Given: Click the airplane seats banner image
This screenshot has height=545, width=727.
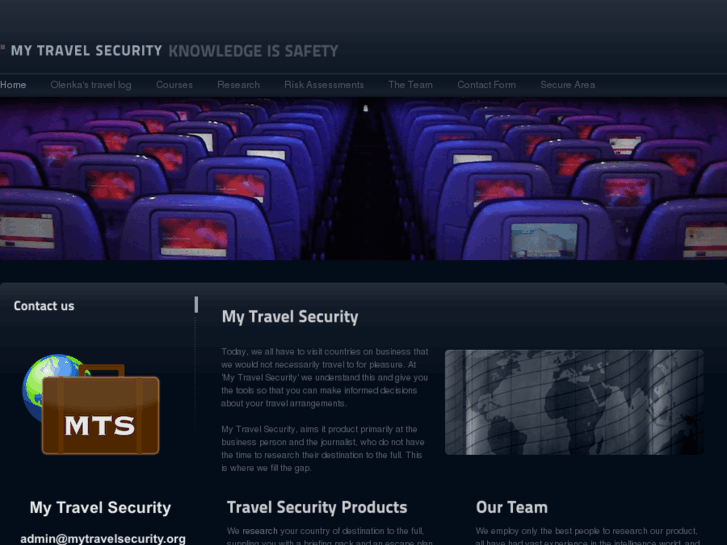Looking at the screenshot, I should [364, 179].
